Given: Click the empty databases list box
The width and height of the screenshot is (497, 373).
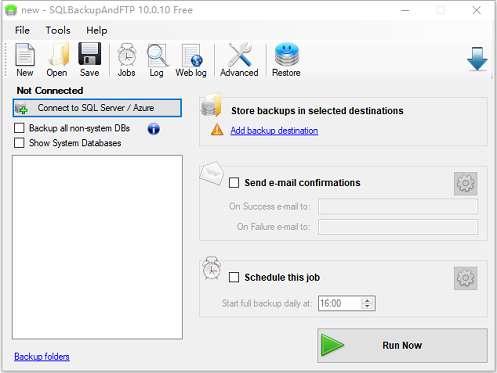Looking at the screenshot, I should 97,247.
